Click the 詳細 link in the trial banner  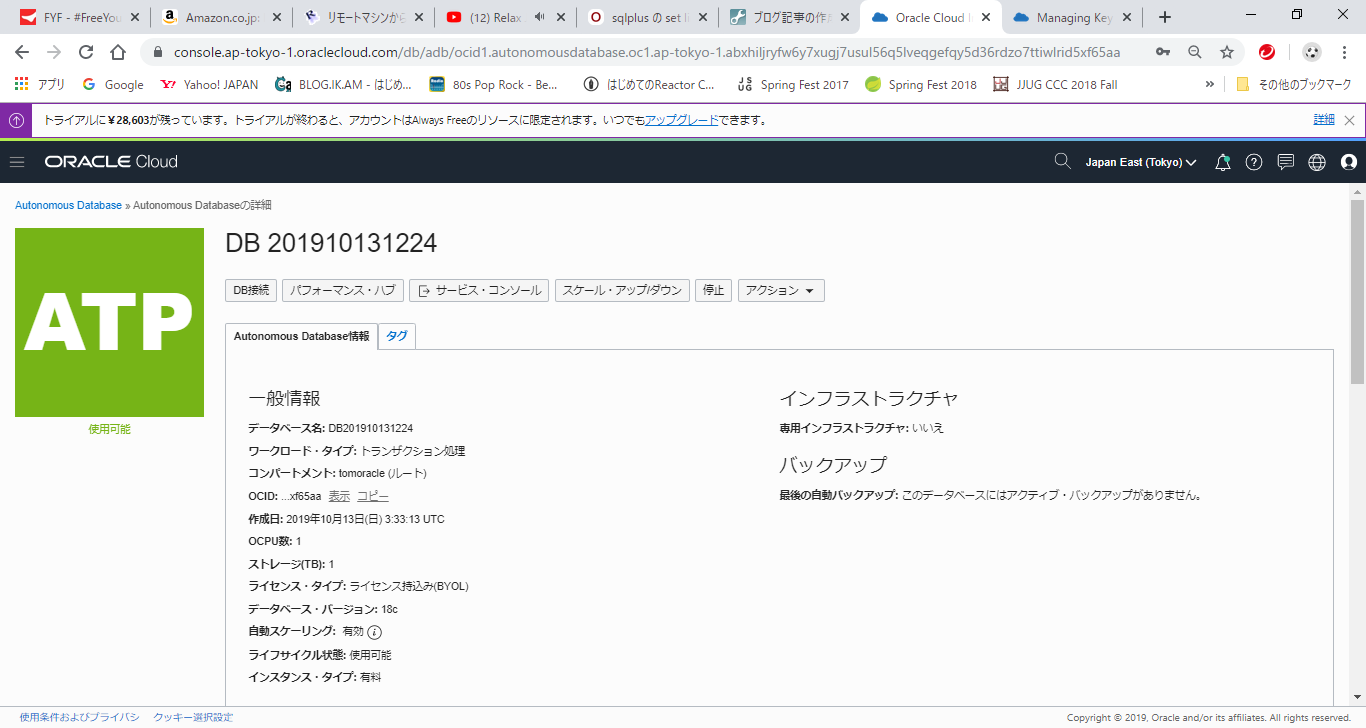(x=1324, y=120)
